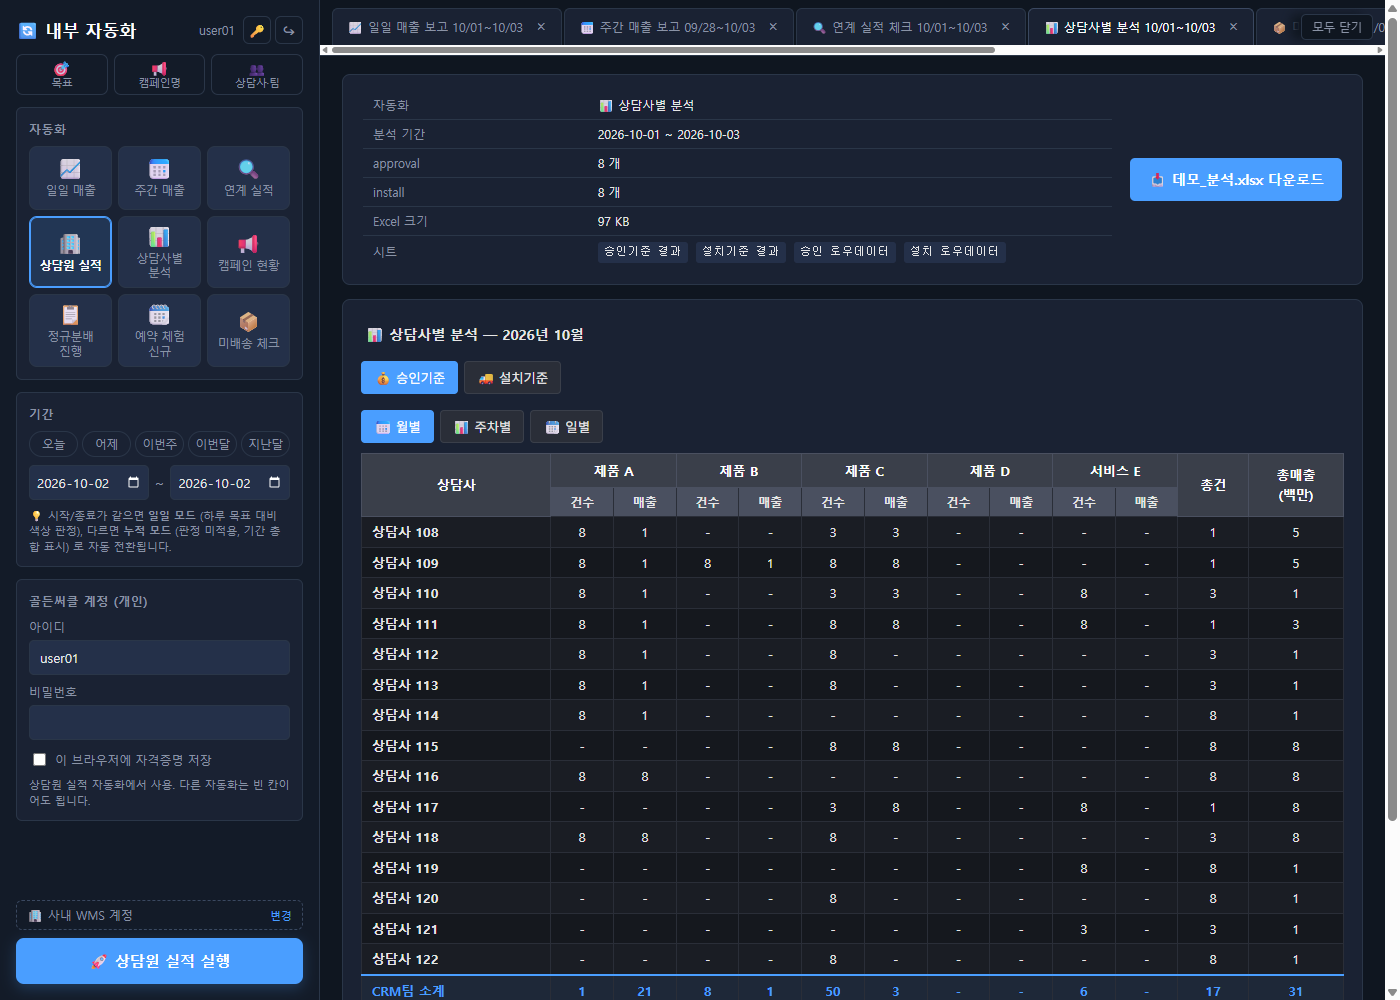Click 모두 닫기 to close all tabs

pyautogui.click(x=1337, y=27)
